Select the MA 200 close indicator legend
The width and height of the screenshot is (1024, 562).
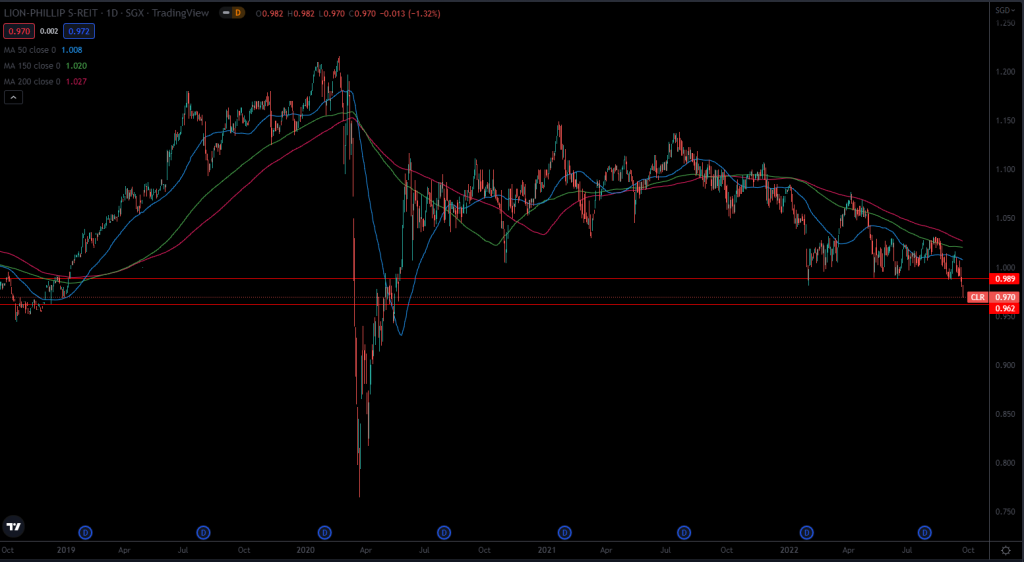[x=34, y=81]
